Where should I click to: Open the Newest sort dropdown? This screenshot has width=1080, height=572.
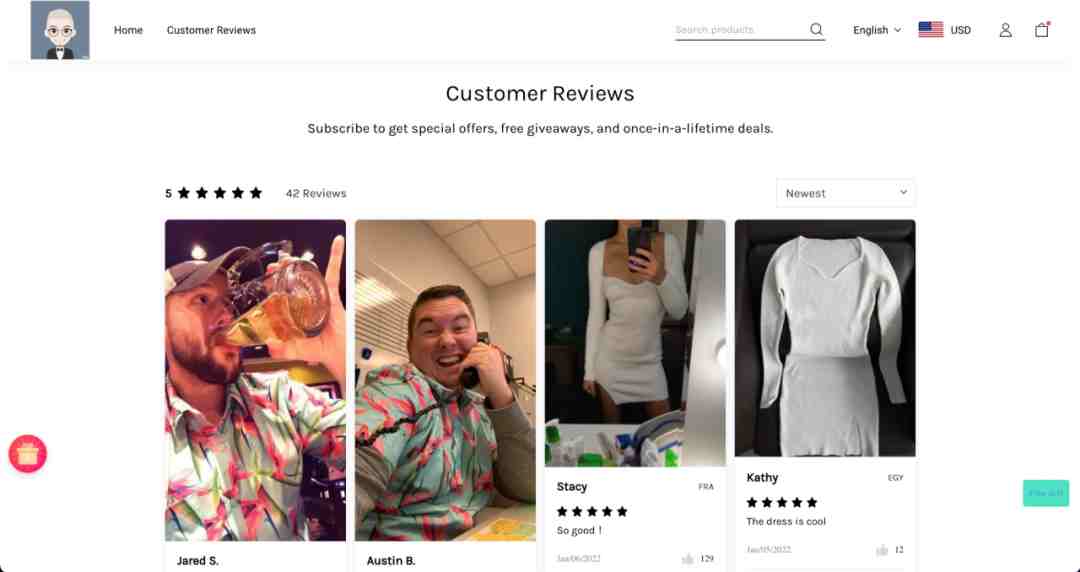(846, 193)
